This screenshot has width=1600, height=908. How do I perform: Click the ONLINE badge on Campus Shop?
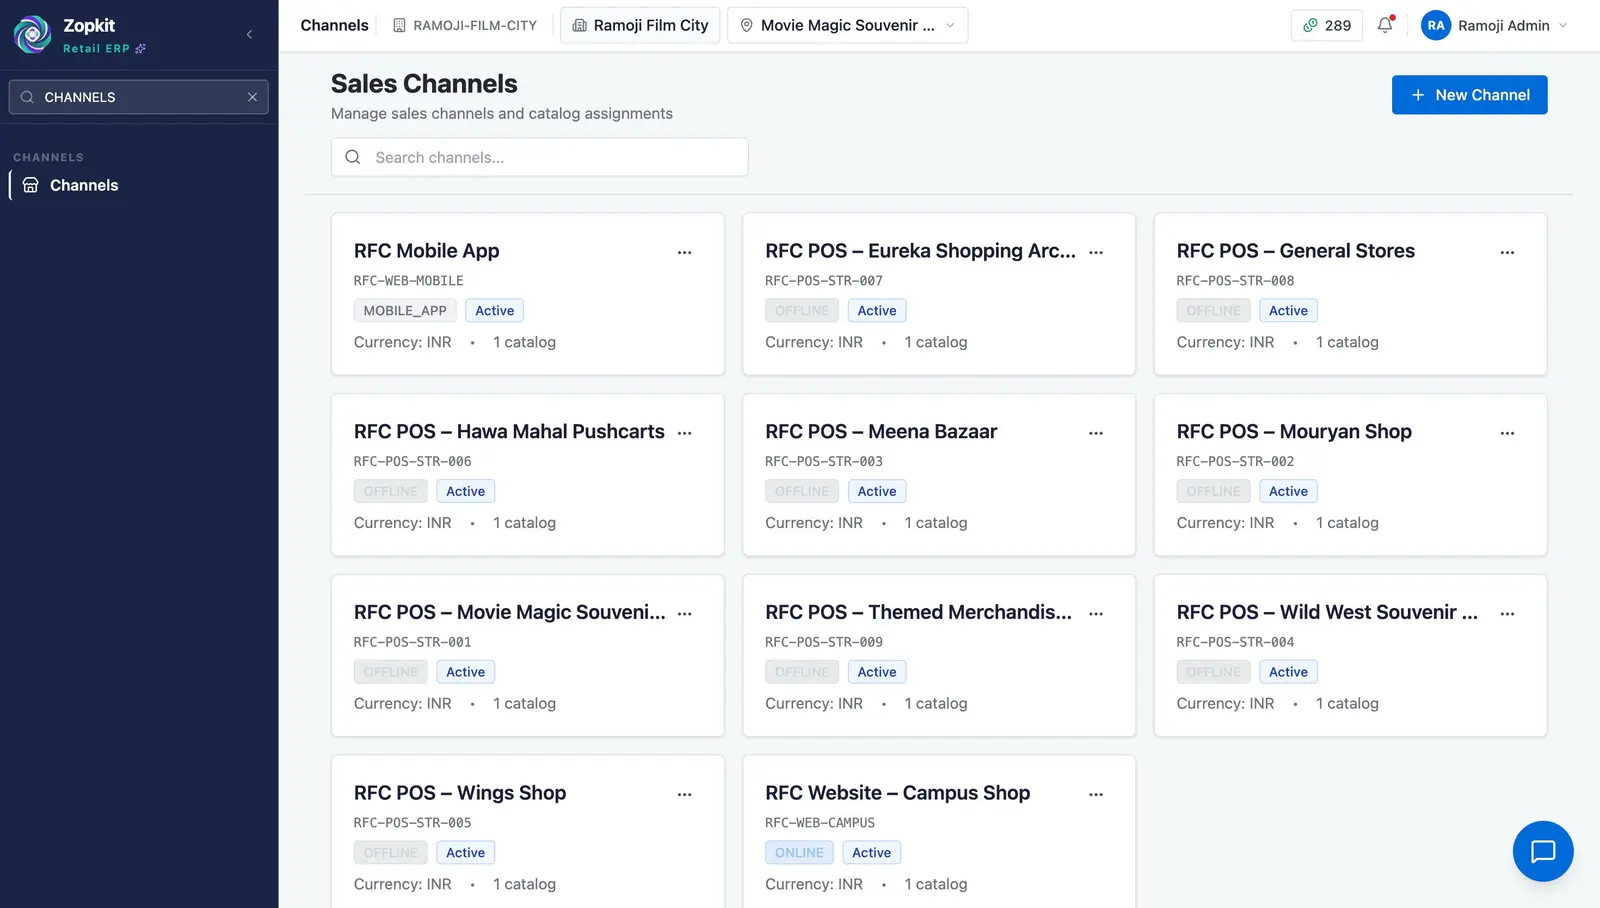click(799, 853)
